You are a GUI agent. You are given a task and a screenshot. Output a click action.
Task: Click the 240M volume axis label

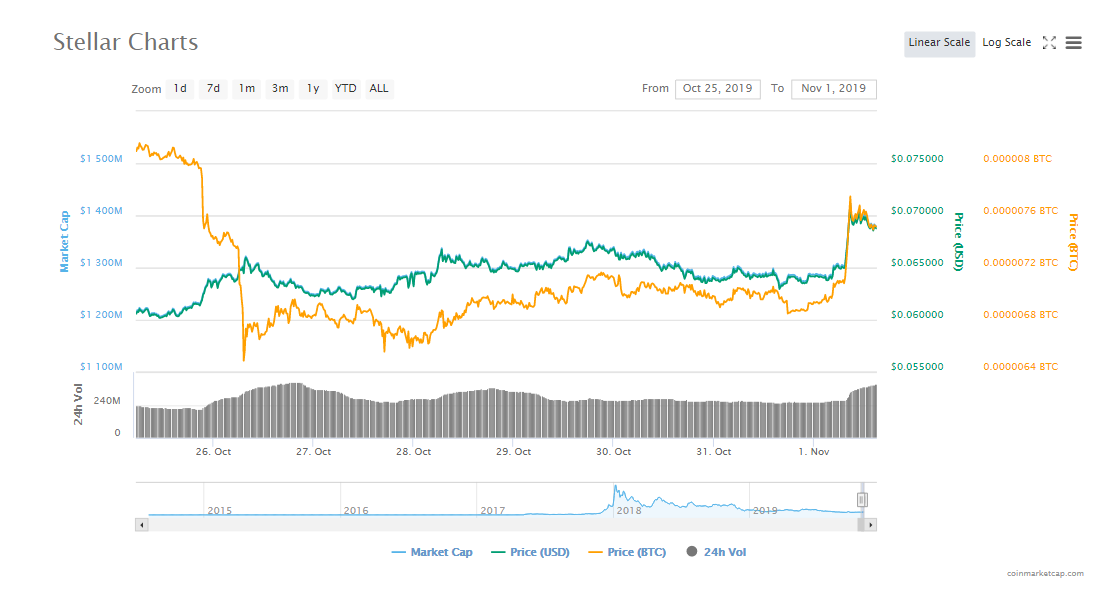(107, 401)
